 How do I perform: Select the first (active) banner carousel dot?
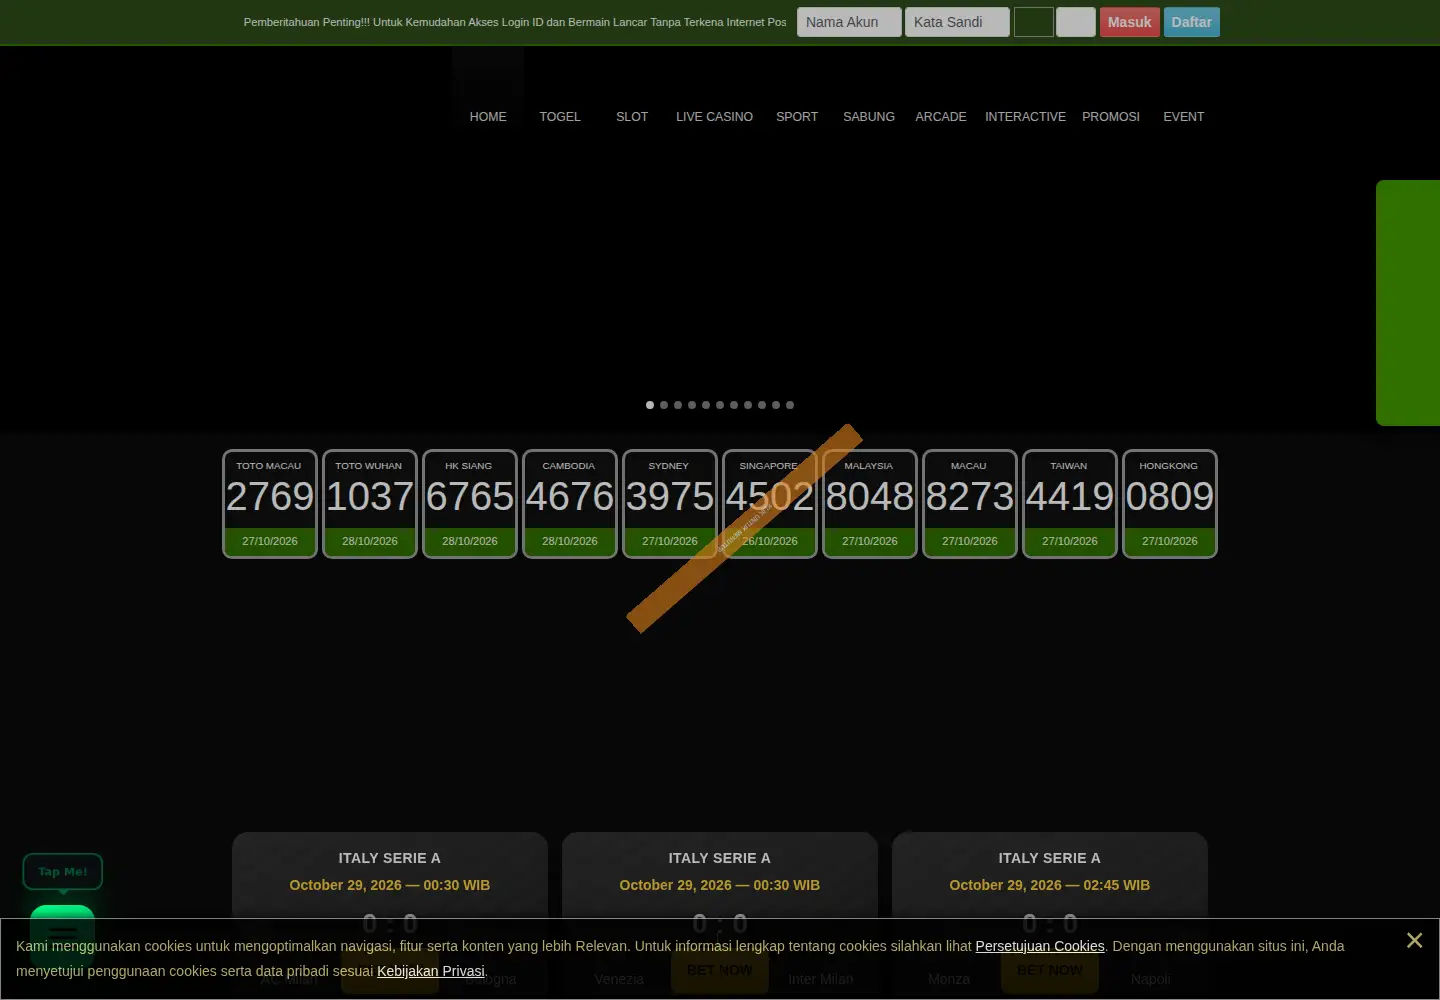point(650,405)
